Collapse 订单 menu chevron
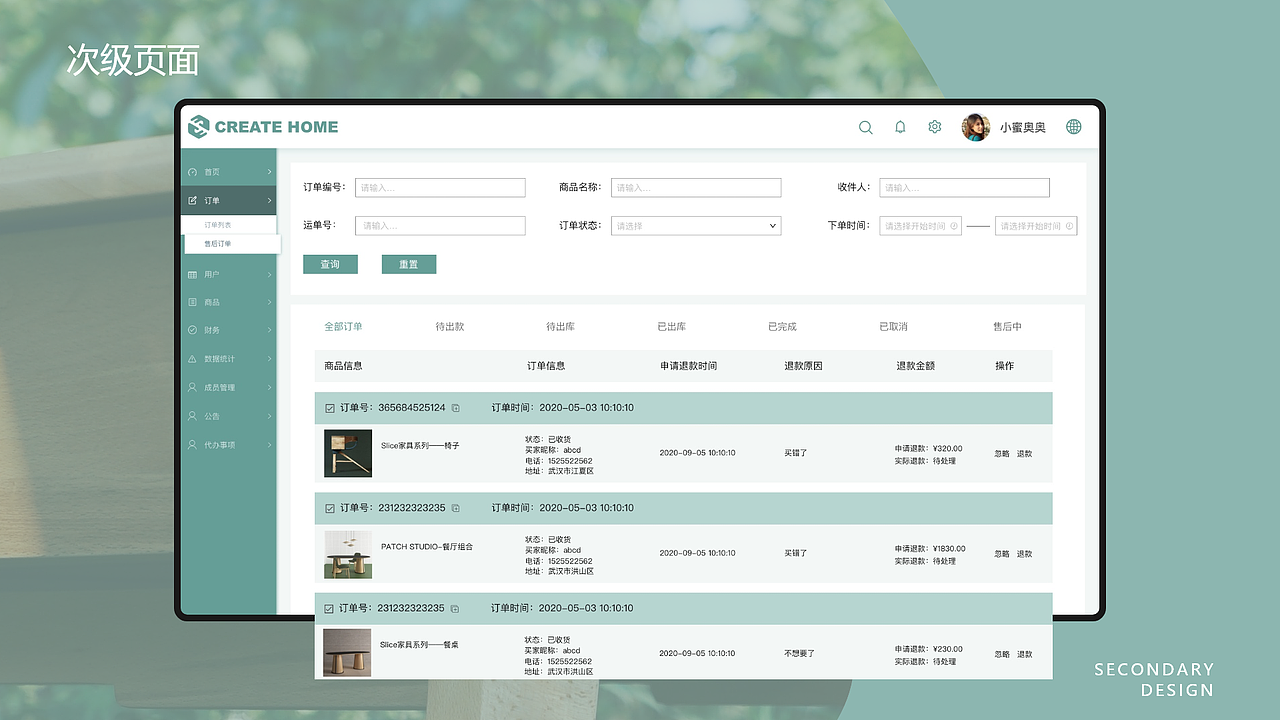 tap(270, 201)
